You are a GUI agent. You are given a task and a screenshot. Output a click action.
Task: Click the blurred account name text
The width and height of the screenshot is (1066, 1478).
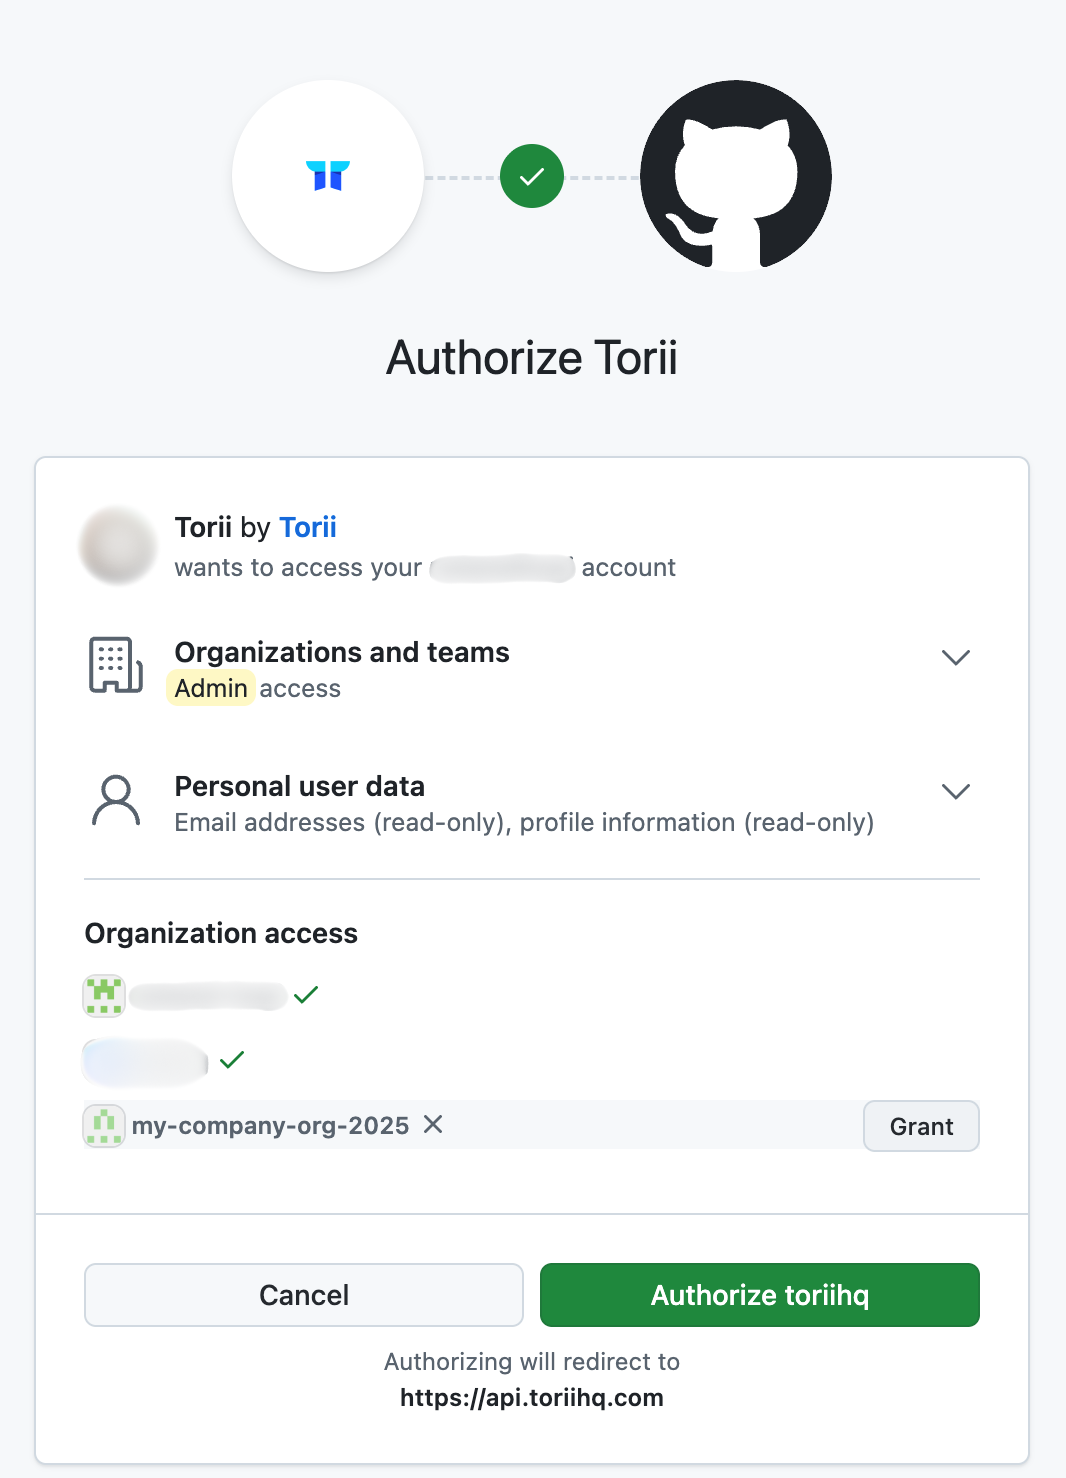[x=503, y=567]
